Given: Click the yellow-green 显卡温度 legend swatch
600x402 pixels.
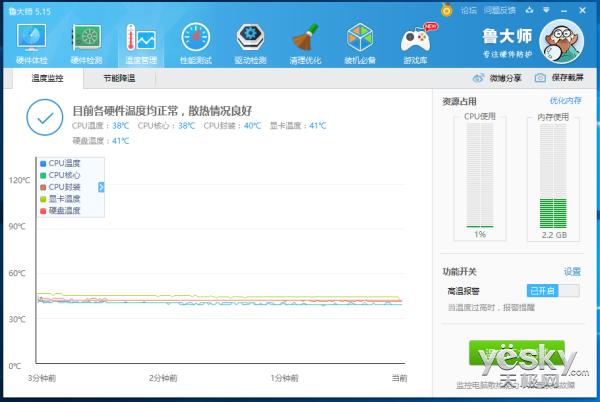Looking at the screenshot, I should tap(43, 199).
